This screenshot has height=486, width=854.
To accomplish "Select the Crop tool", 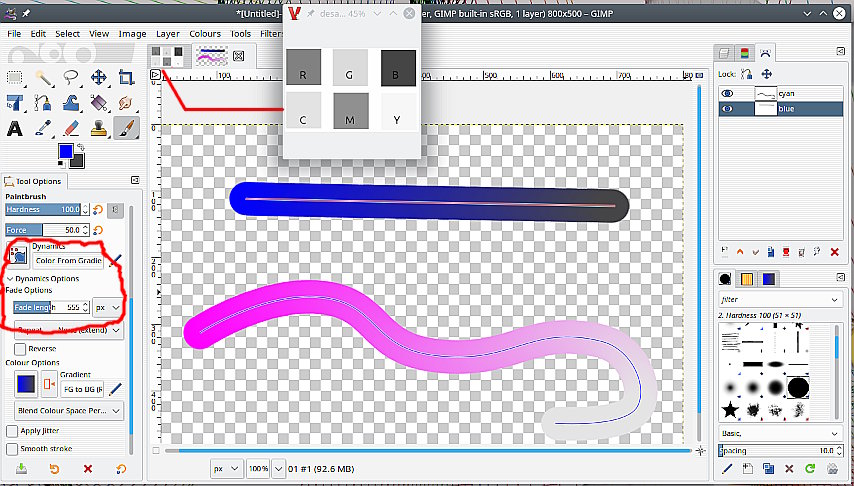I will pos(126,77).
